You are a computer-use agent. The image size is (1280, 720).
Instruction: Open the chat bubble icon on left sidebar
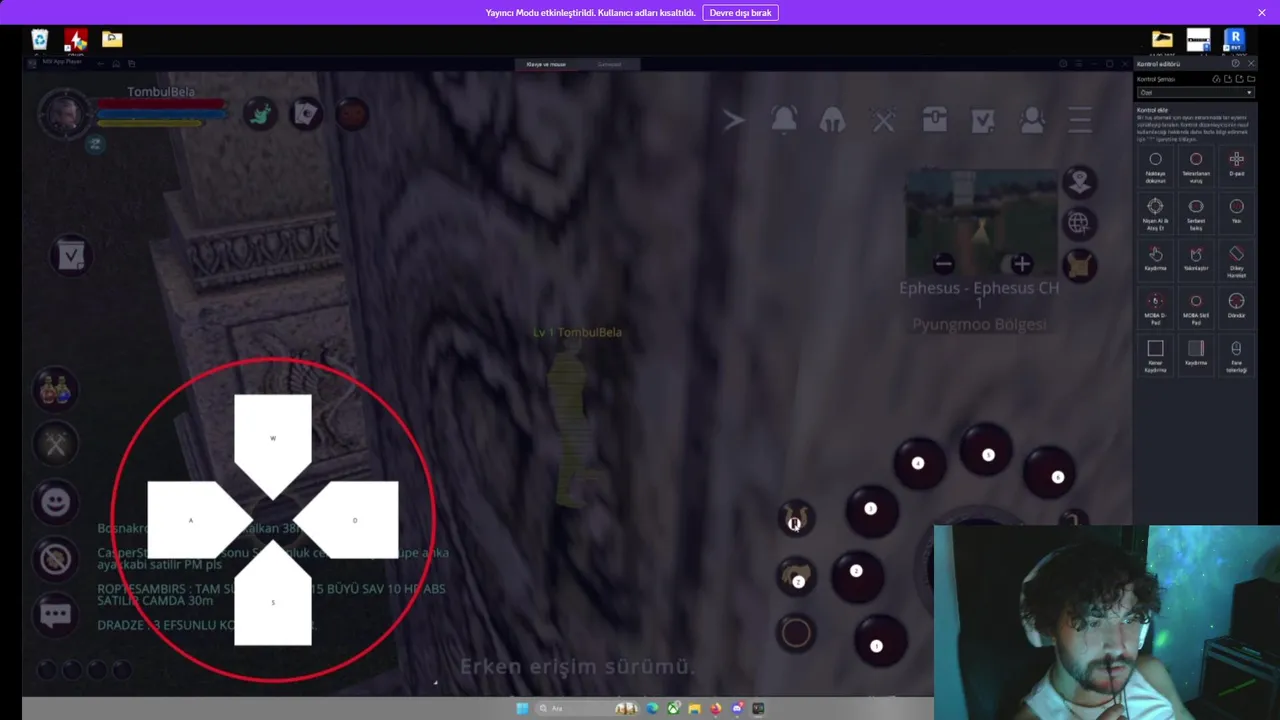tap(55, 615)
